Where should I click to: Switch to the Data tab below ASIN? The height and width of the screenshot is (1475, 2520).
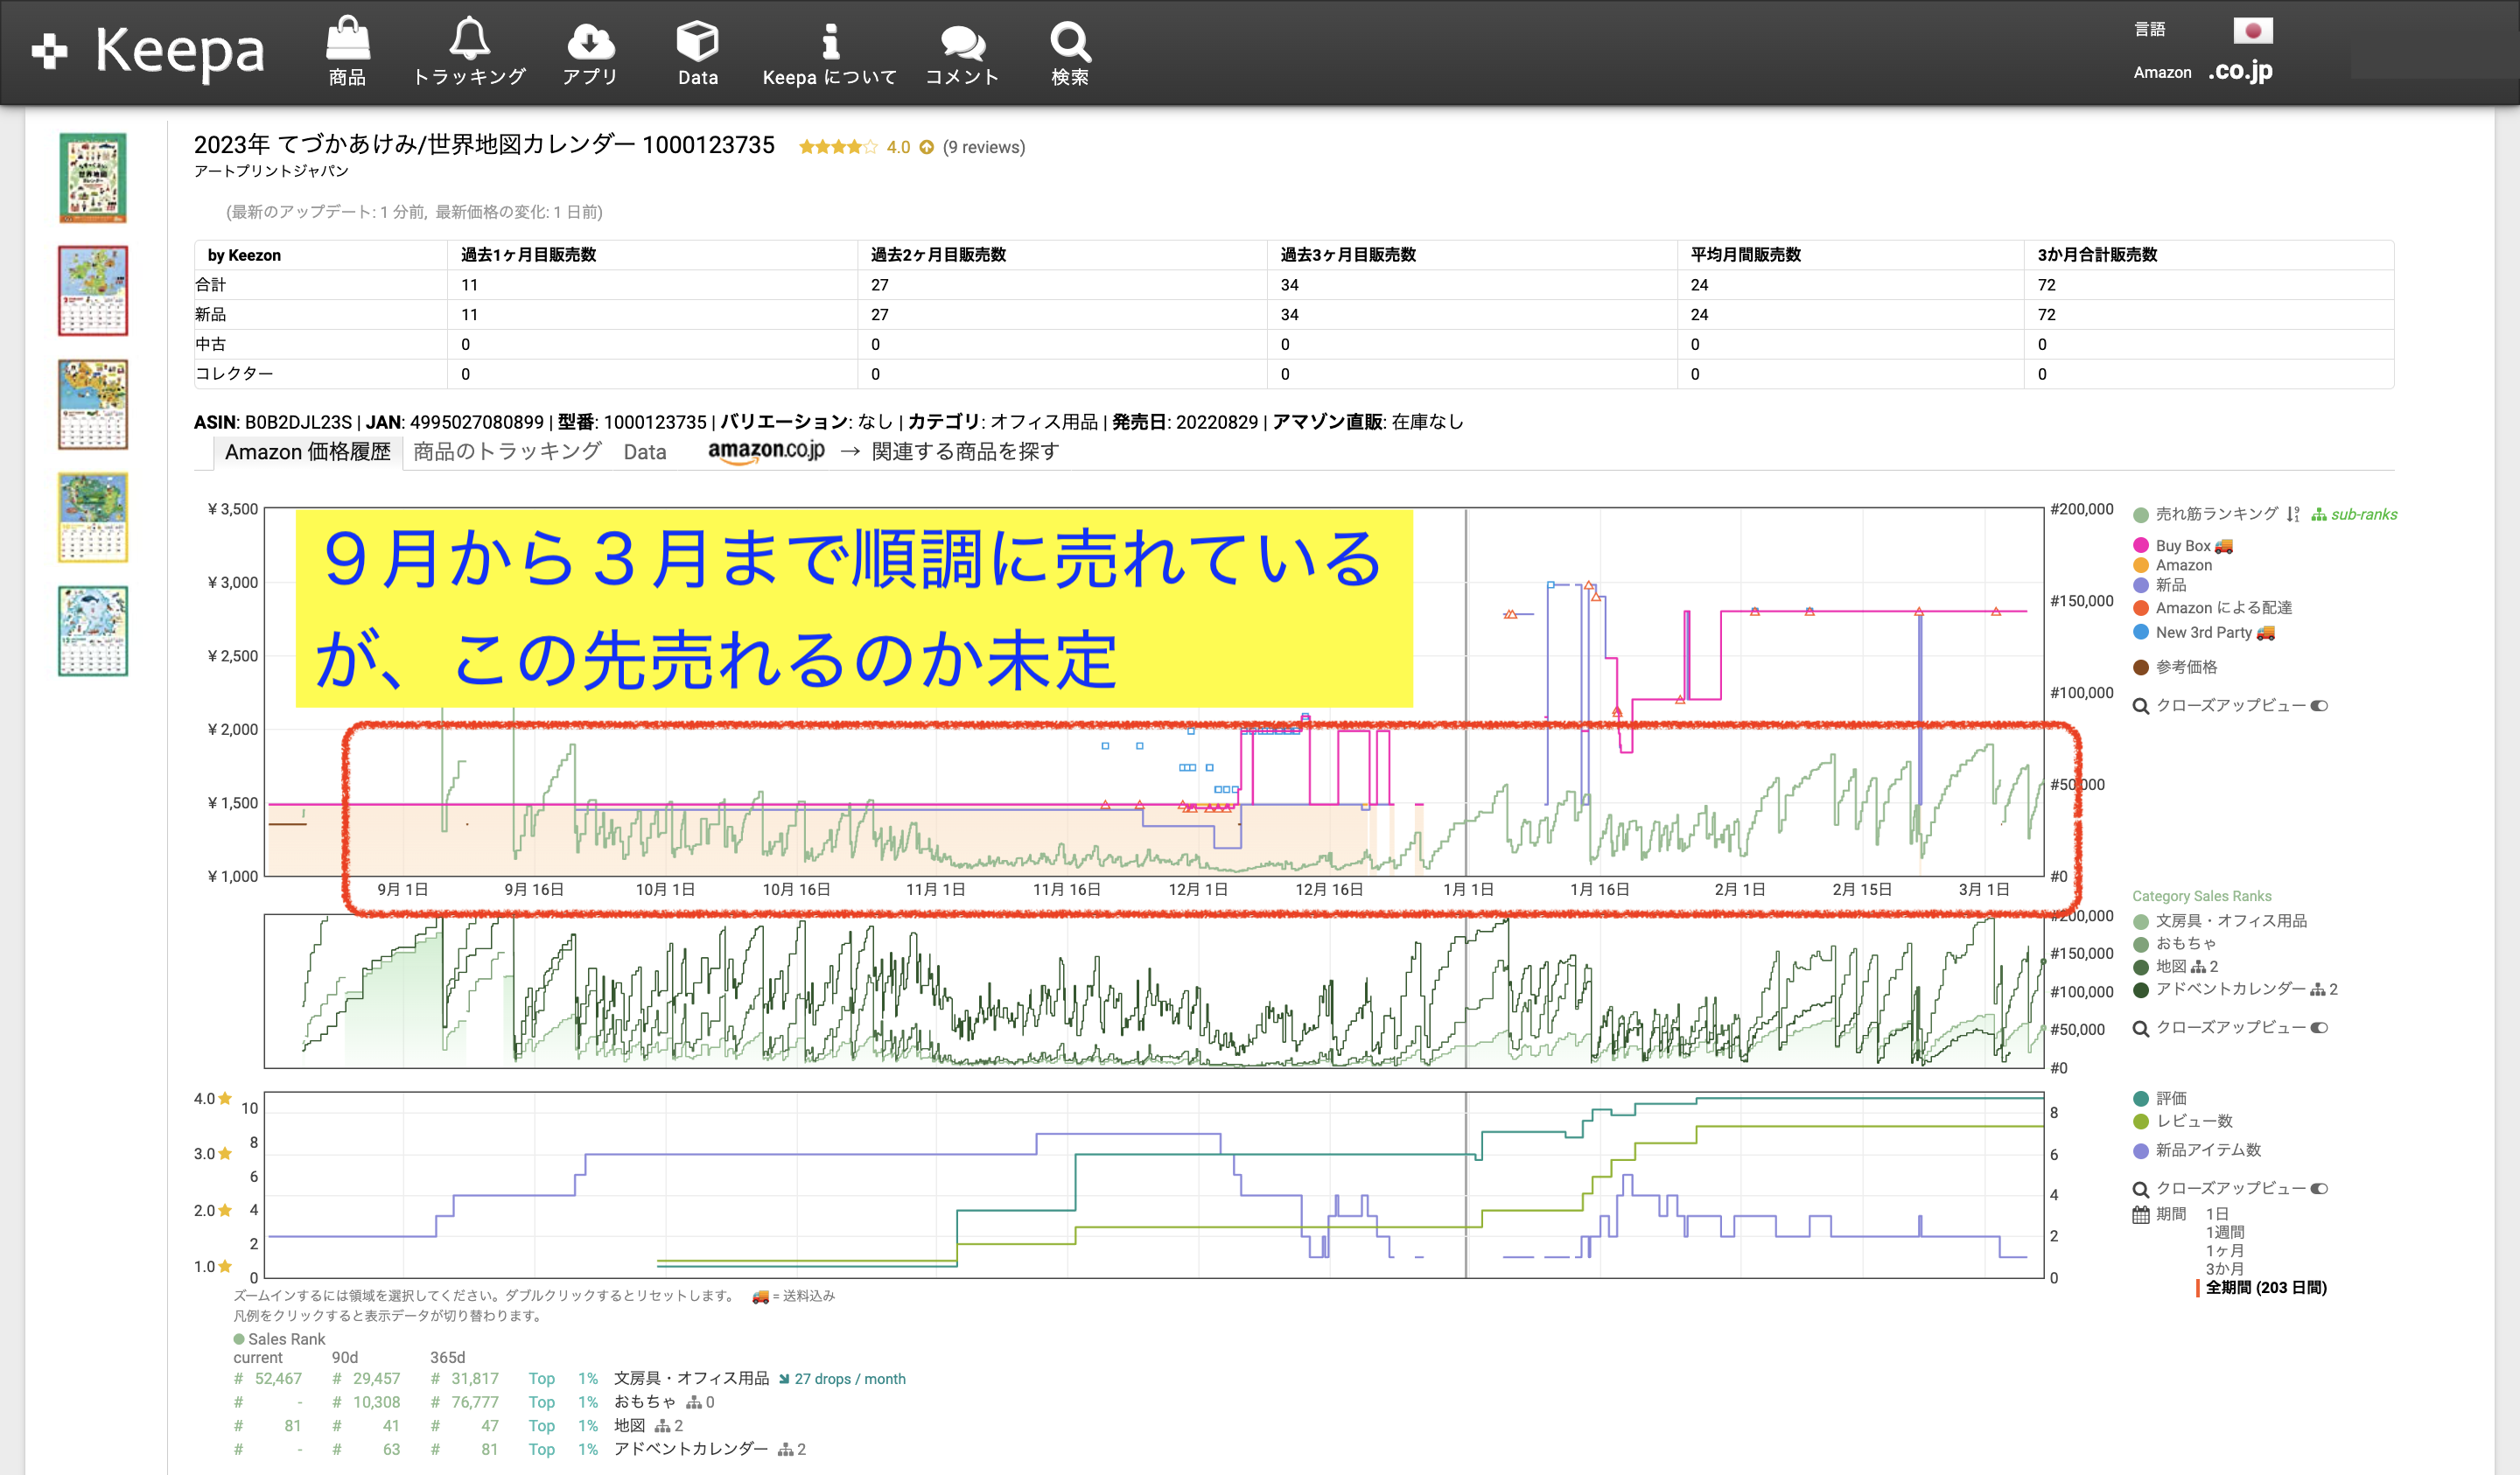coord(644,452)
